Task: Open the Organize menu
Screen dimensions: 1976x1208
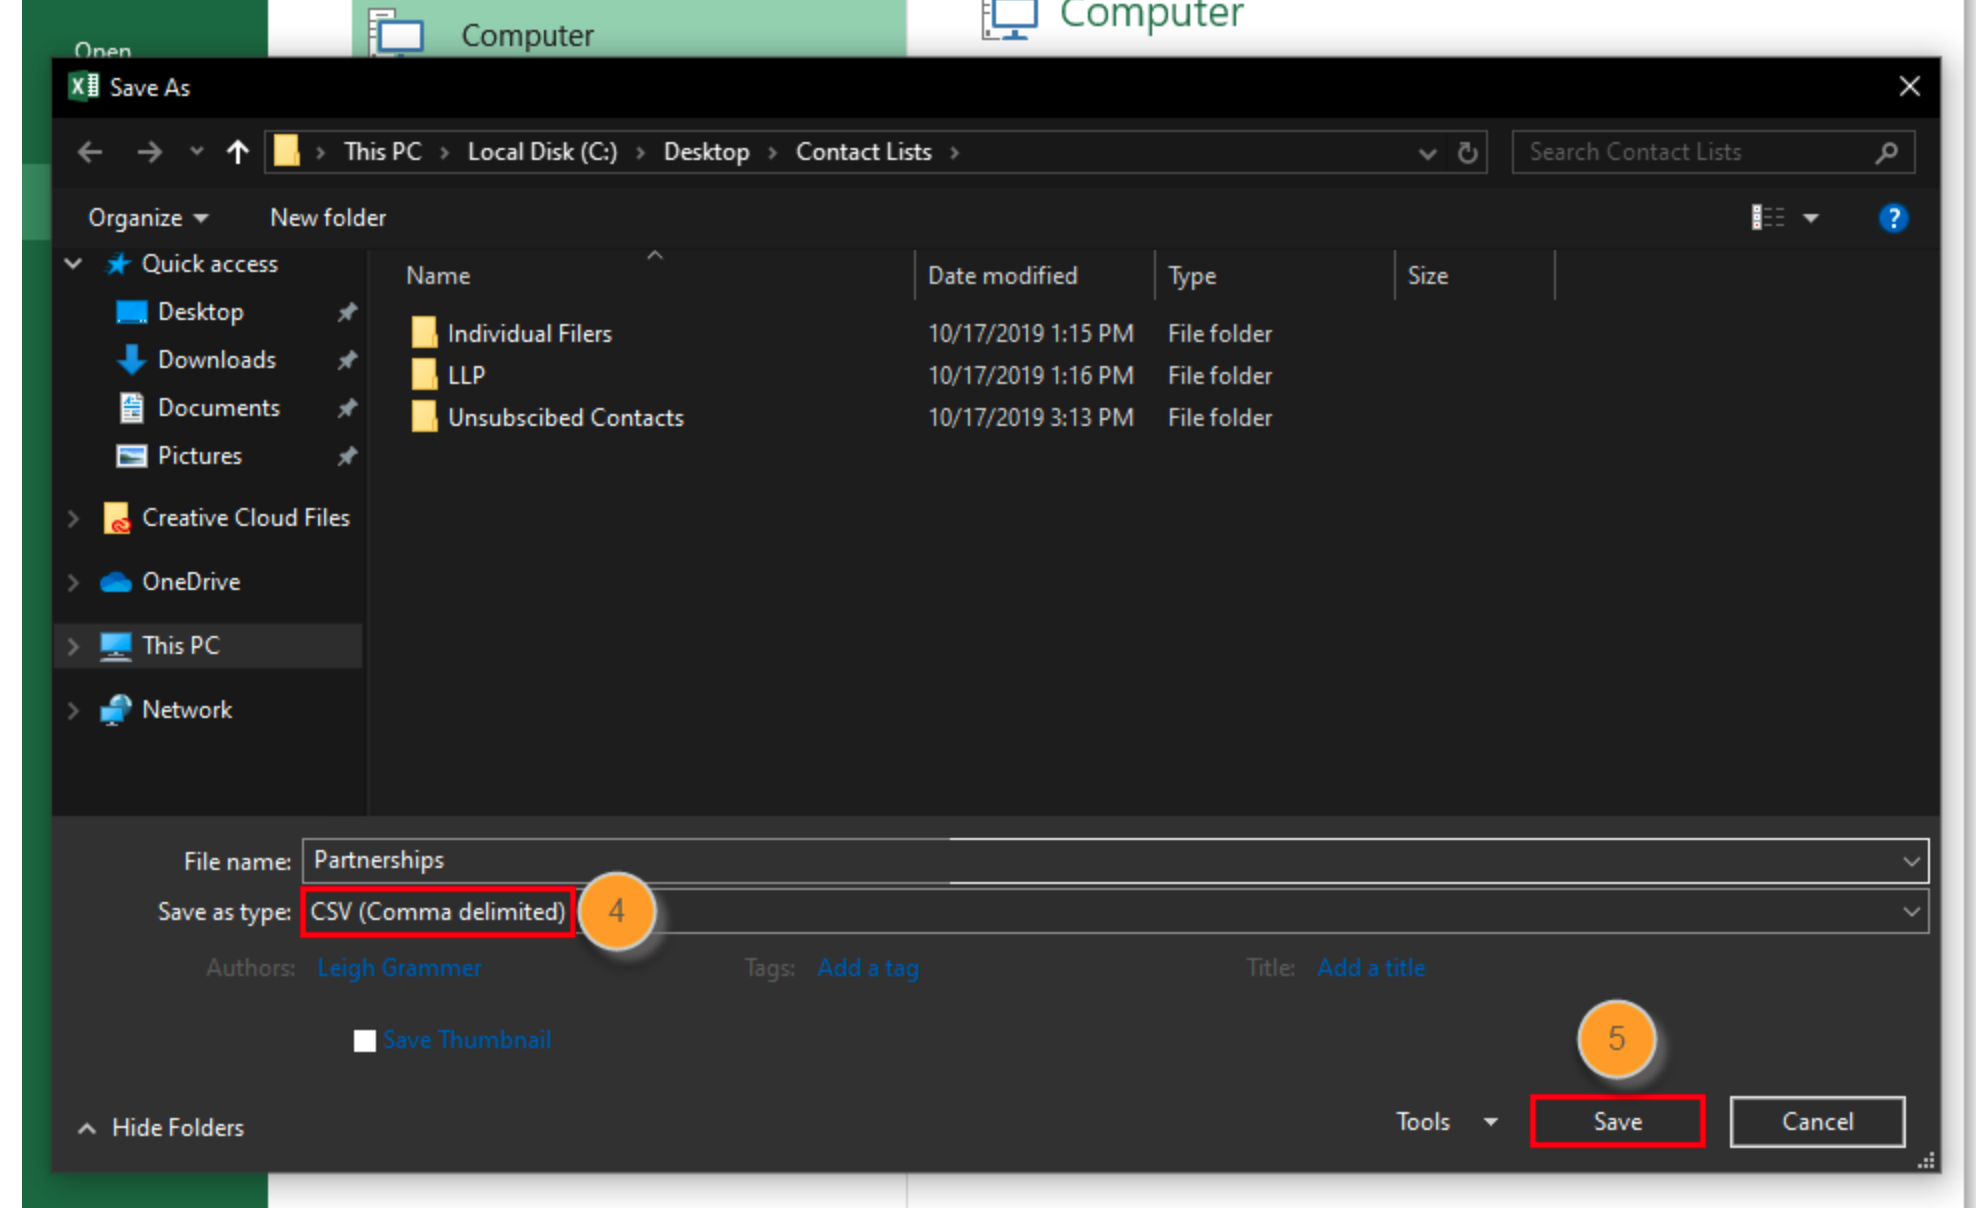Action: (147, 218)
